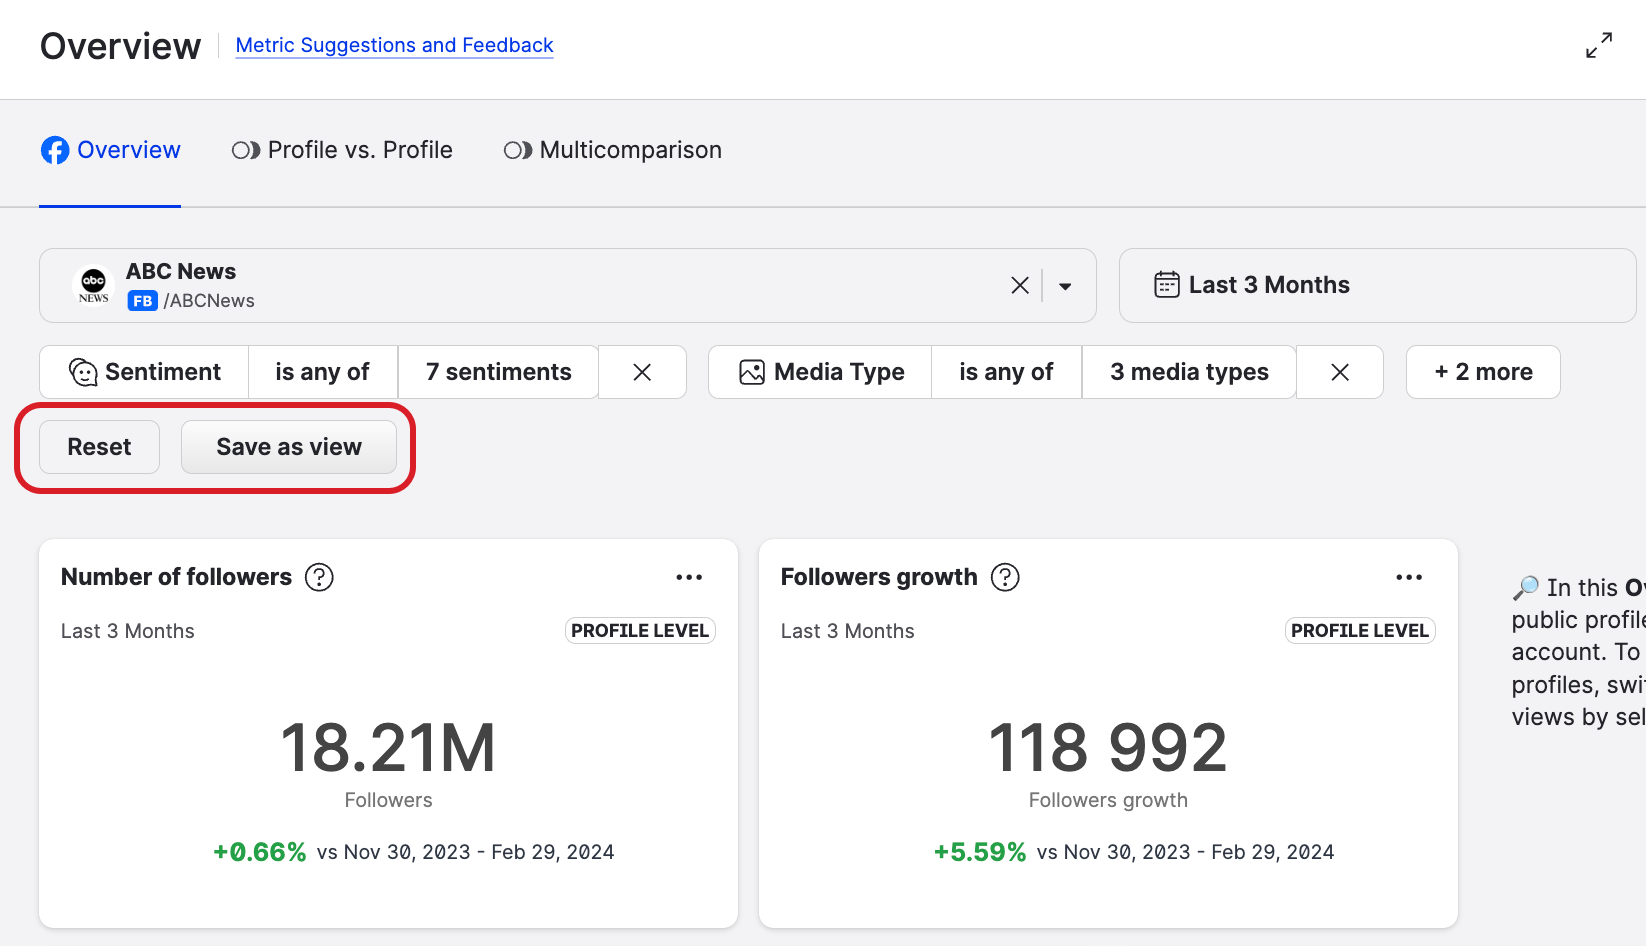Open the 7 sentiments value dropdown

tap(498, 372)
